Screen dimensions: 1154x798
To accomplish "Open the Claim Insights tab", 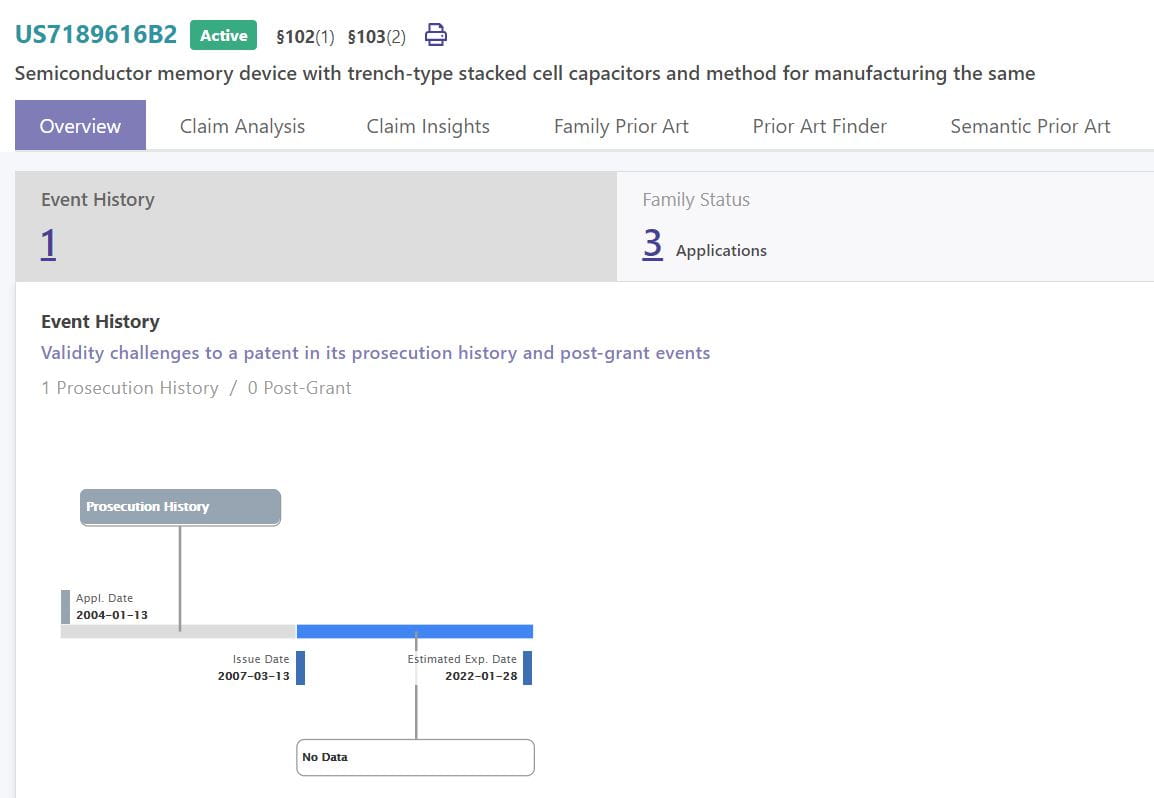I will coord(428,126).
